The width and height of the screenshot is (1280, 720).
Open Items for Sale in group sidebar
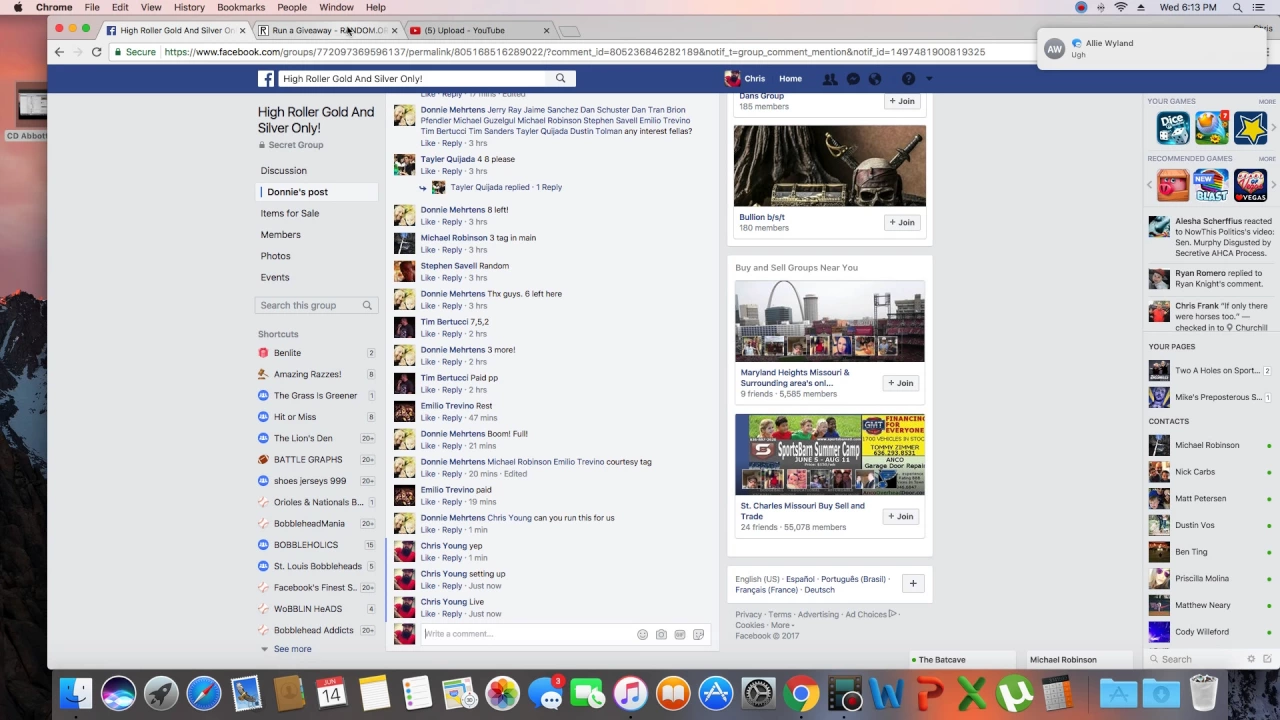pyautogui.click(x=290, y=213)
